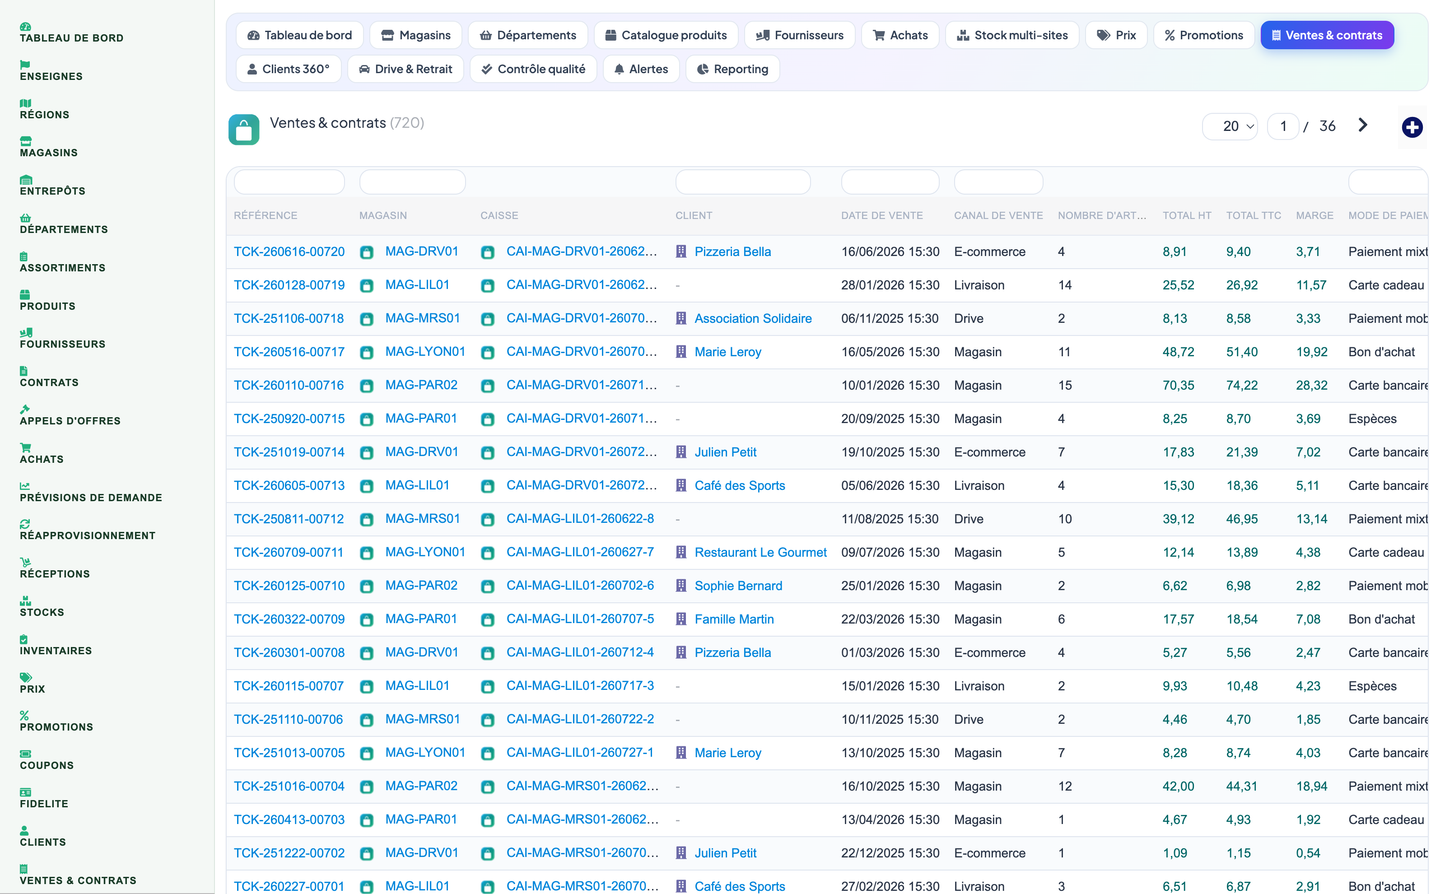This screenshot has width=1445, height=894.
Task: Select Espèces payment in row 00715
Action: [1372, 419]
